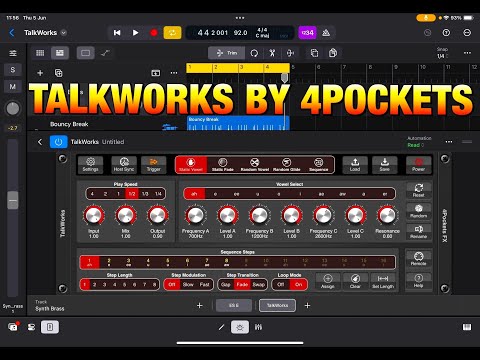Open the Mixer faders icon
The image size is (480, 360).
[x=258, y=327]
